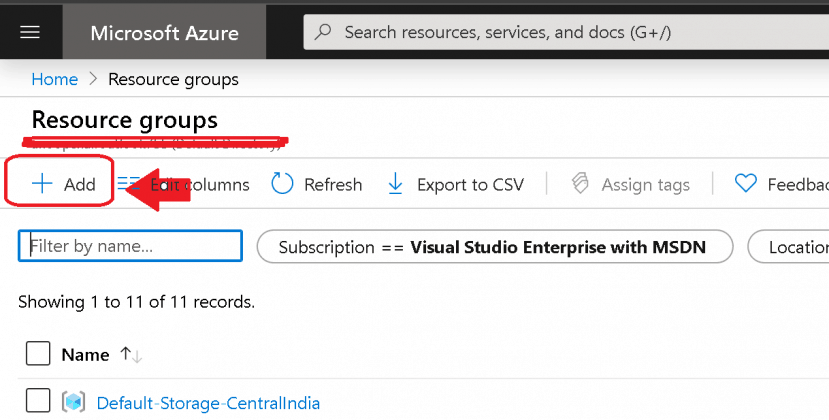Viewport: 829px width, 420px height.
Task: Click the plus Add icon
Action: pyautogui.click(x=42, y=184)
